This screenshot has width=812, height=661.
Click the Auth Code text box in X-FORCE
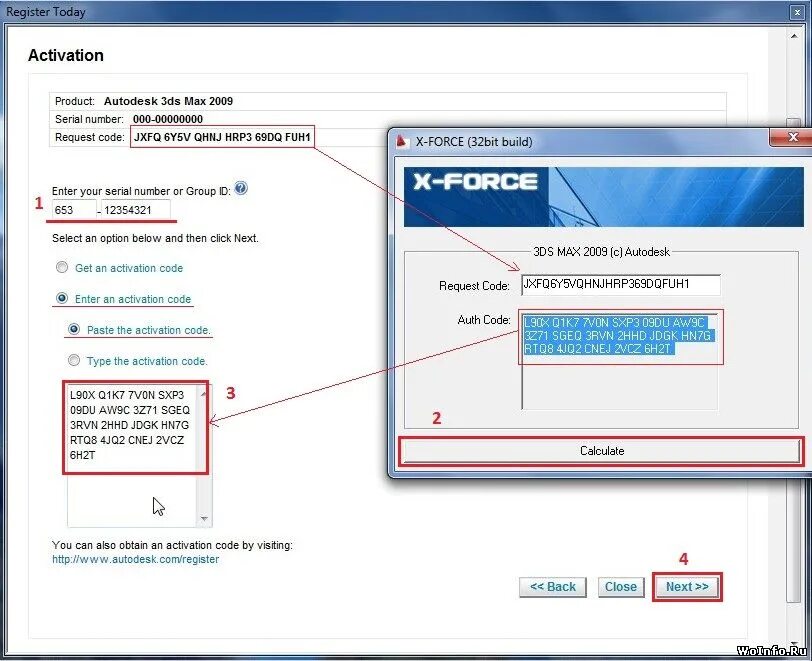tap(620, 361)
